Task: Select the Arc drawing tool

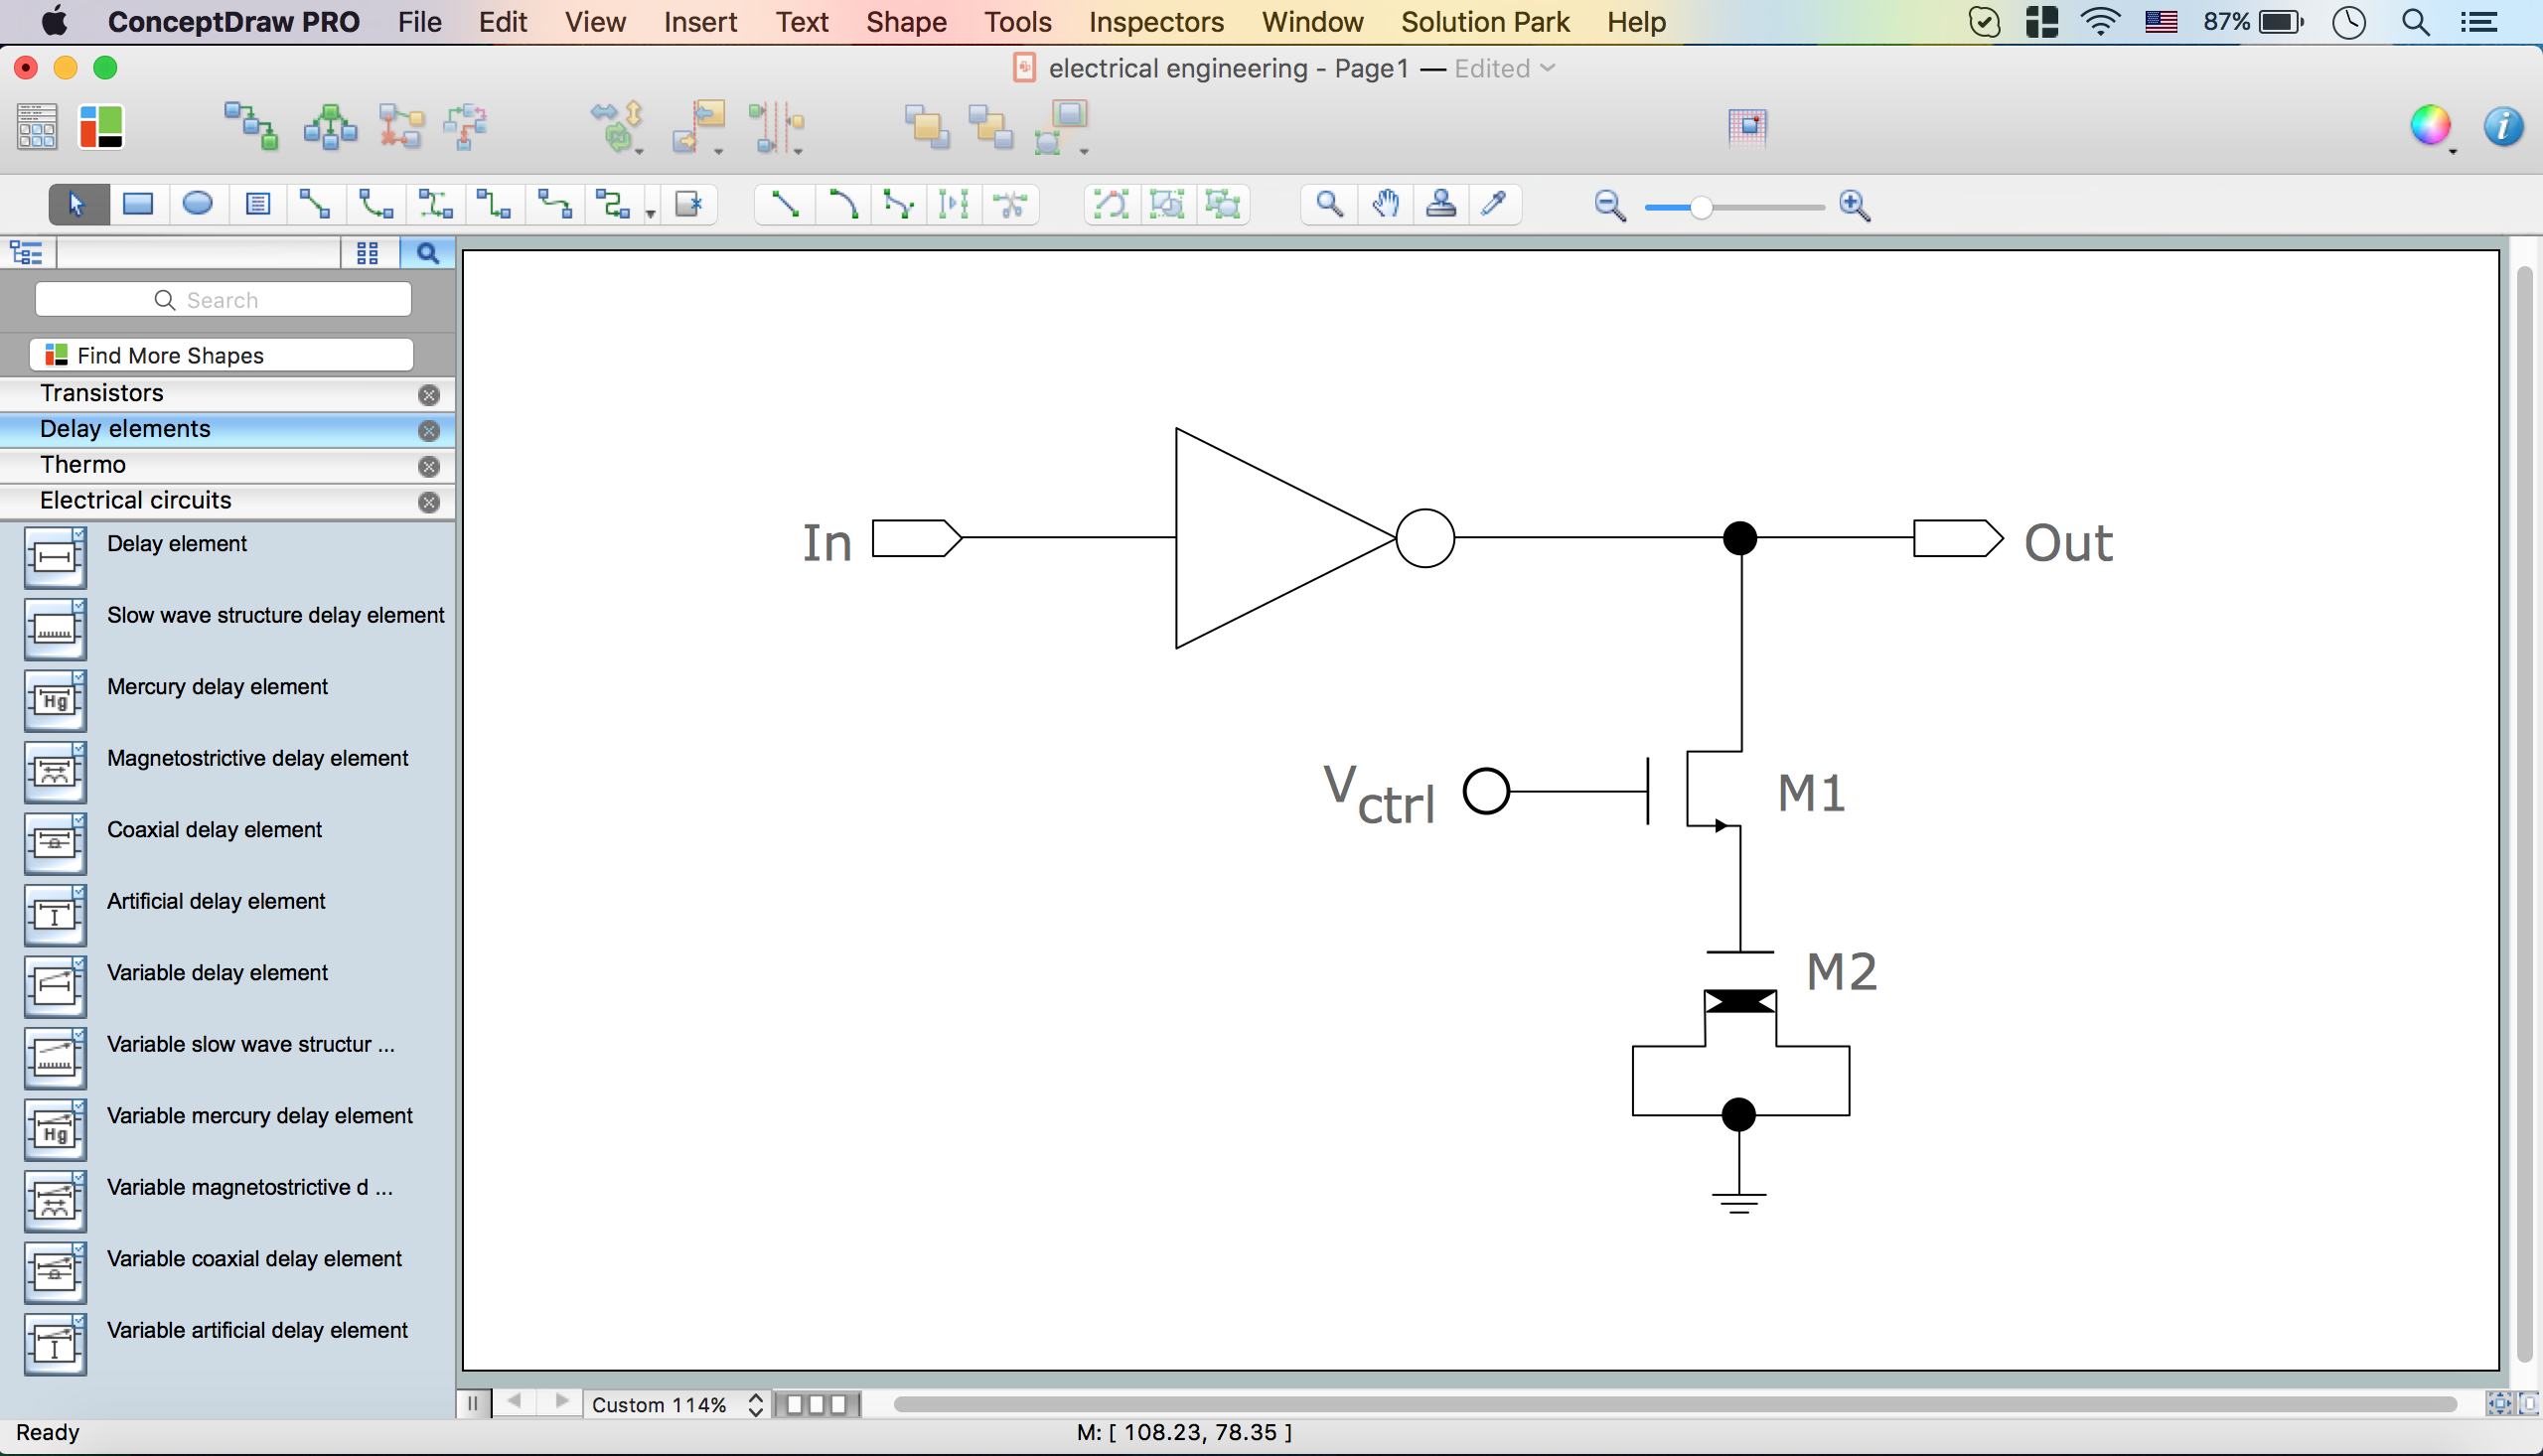Action: (x=842, y=205)
